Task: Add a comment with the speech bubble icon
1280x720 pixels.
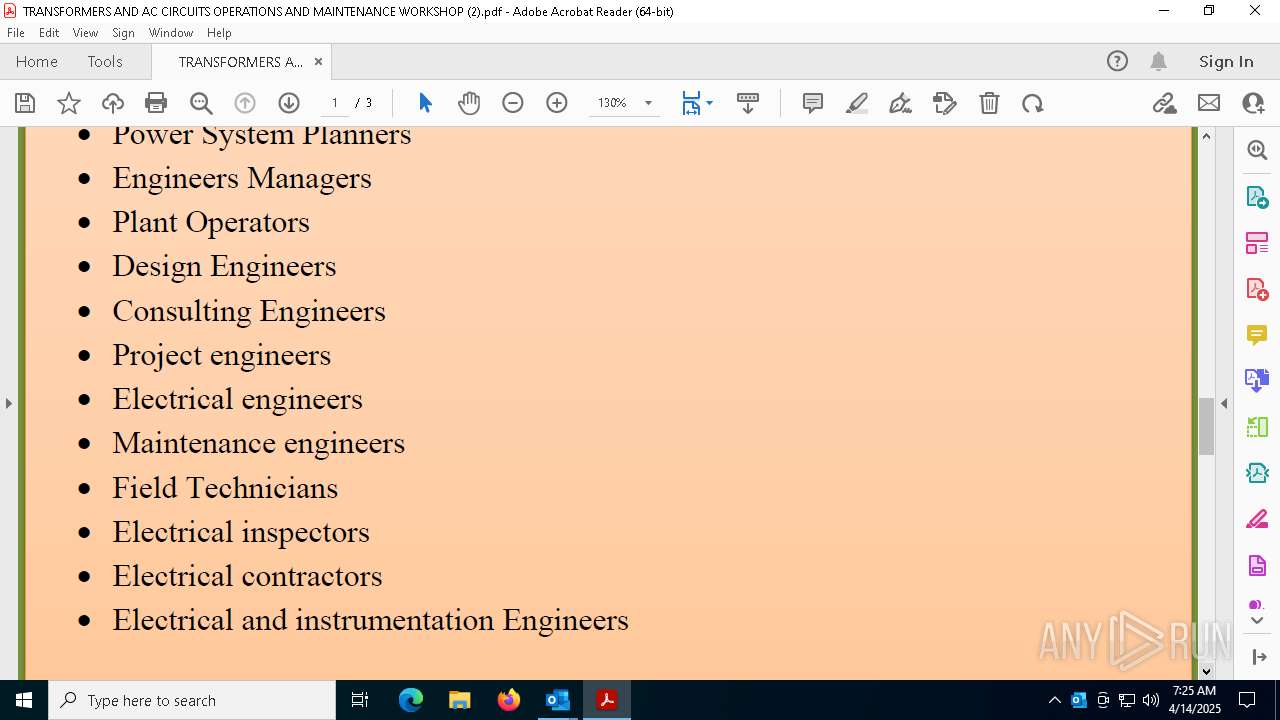Action: coord(813,103)
